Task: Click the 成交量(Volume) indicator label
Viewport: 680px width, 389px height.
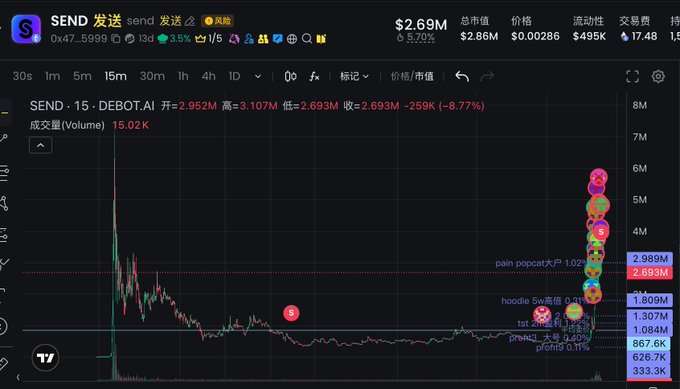Action: click(67, 125)
